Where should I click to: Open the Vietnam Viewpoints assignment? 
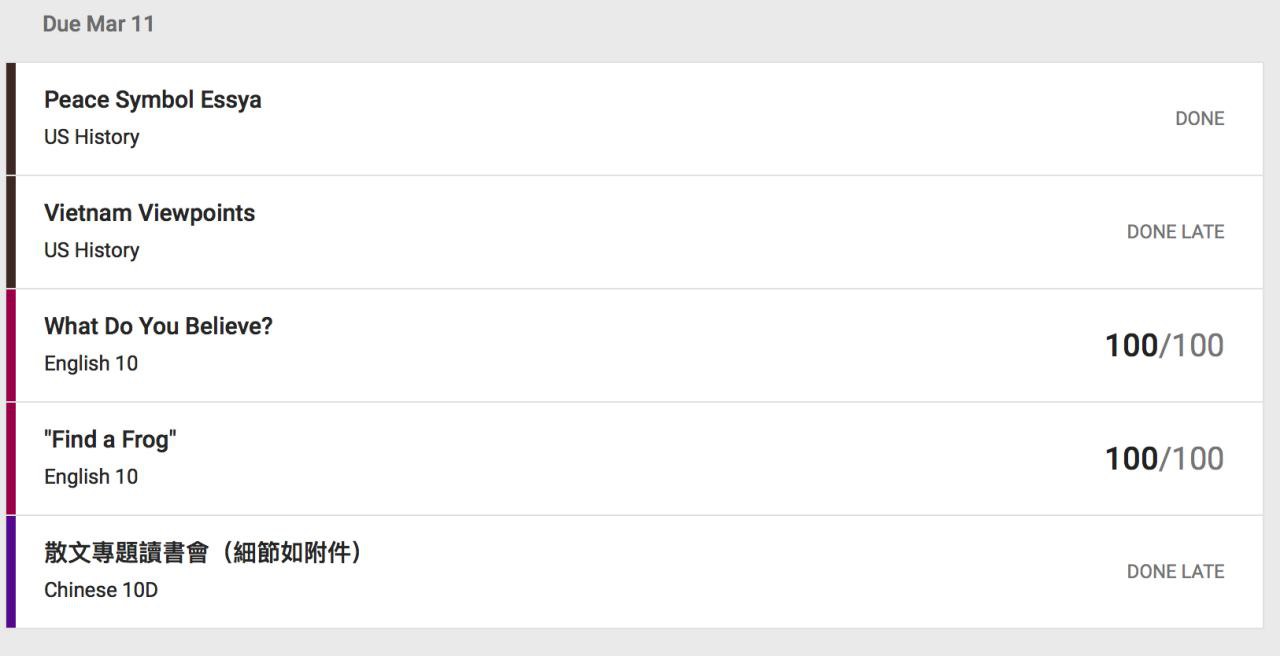149,213
